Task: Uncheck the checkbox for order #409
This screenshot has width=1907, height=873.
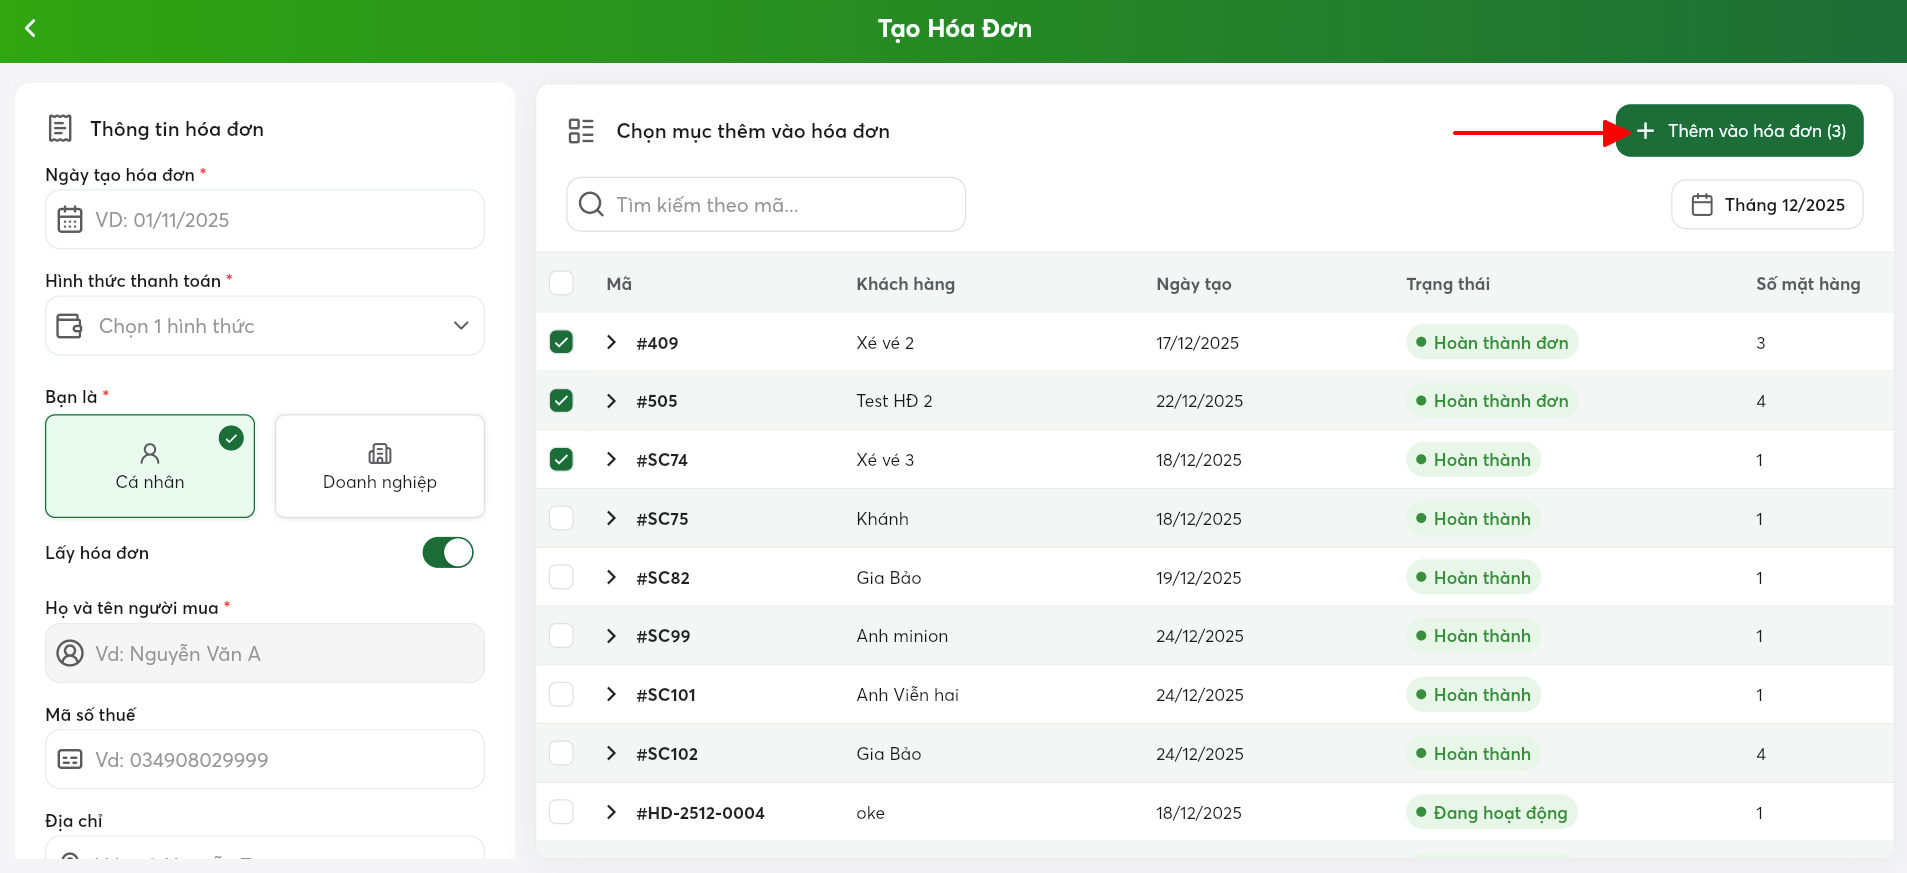Action: pos(562,342)
